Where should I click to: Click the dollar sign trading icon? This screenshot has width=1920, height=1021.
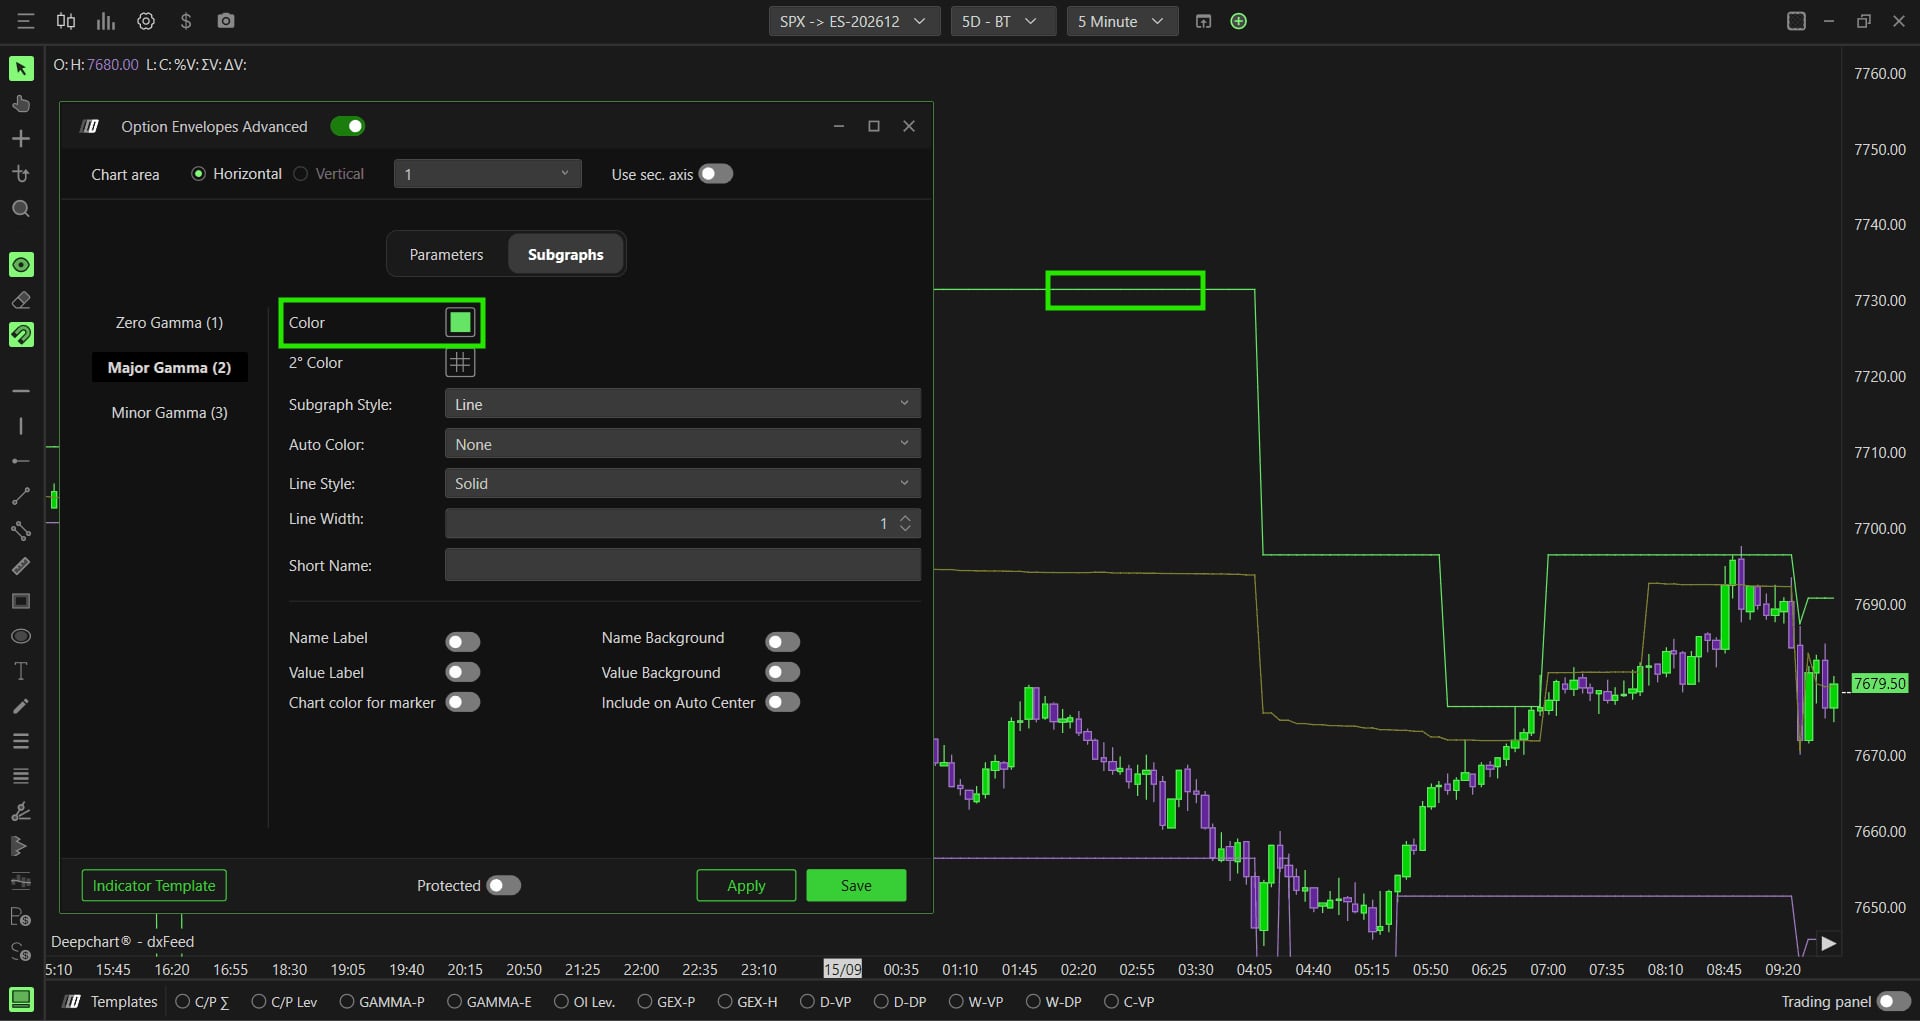[186, 21]
